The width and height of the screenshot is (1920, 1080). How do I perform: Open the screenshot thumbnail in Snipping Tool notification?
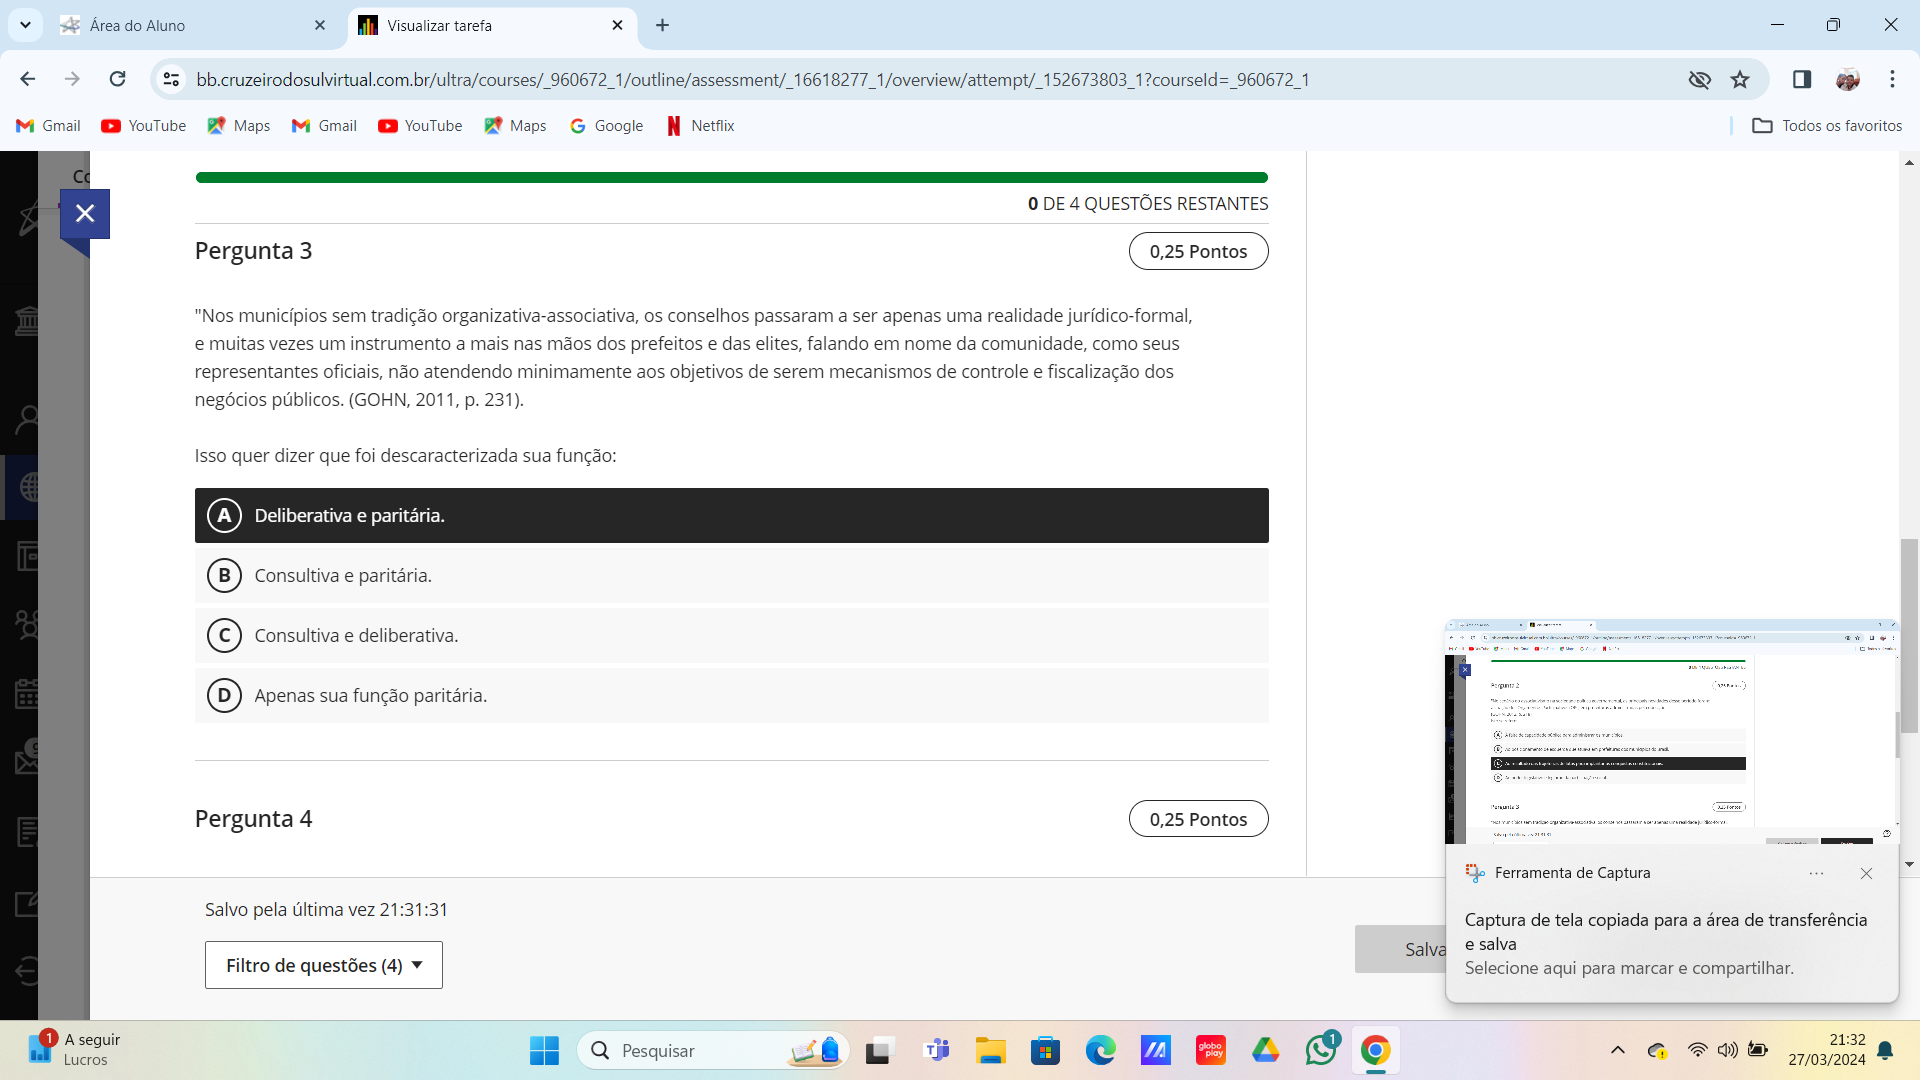click(1671, 731)
